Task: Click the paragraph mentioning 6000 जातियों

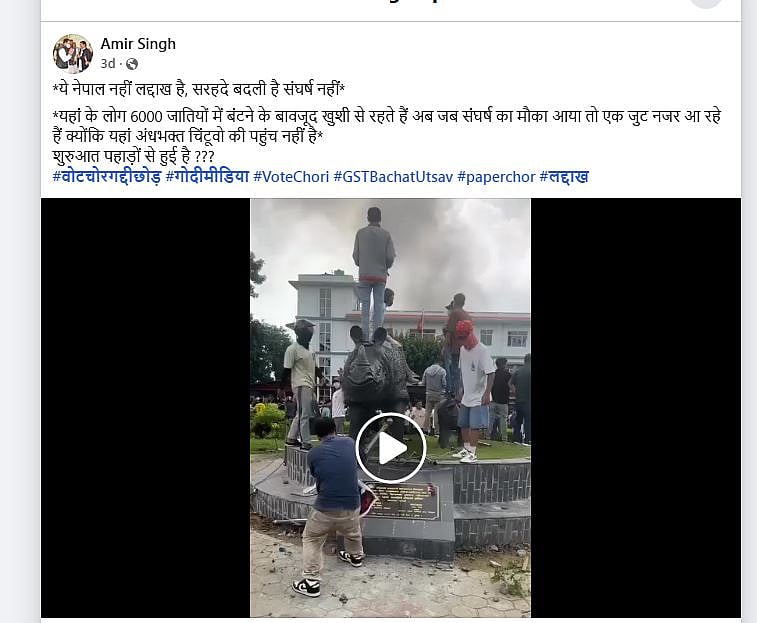Action: [x=386, y=126]
